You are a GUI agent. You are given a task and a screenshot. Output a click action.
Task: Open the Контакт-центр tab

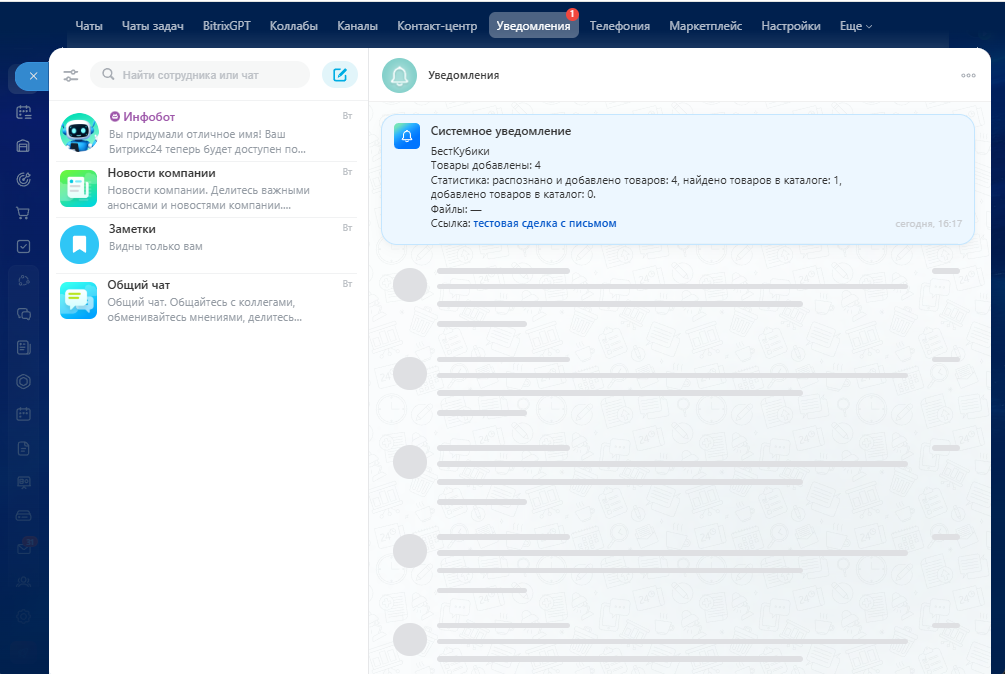tap(436, 26)
